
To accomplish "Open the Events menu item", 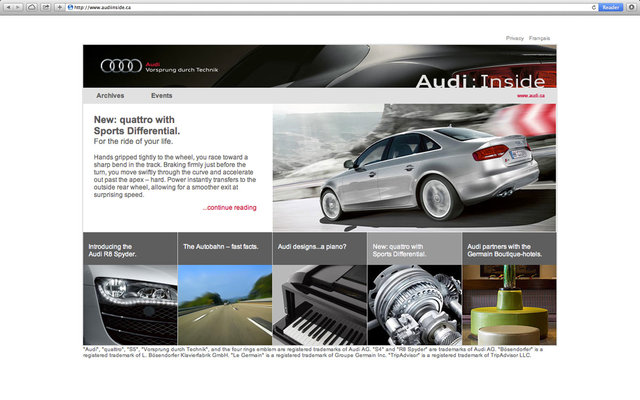I will pyautogui.click(x=162, y=96).
